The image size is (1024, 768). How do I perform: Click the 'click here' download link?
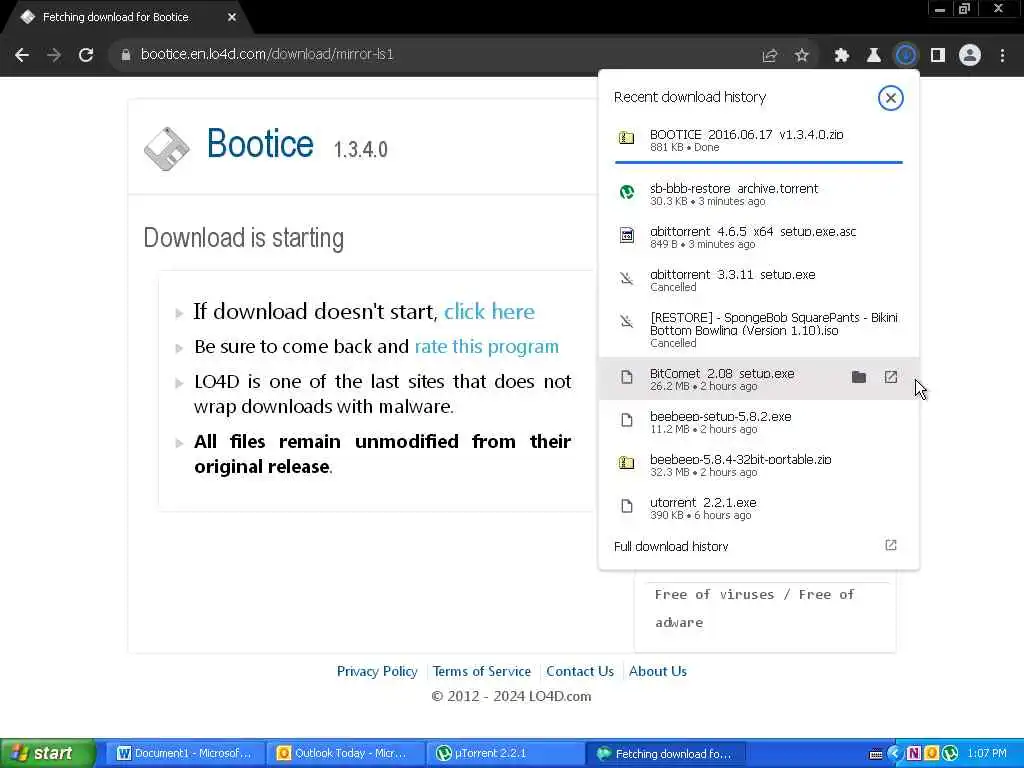[489, 312]
